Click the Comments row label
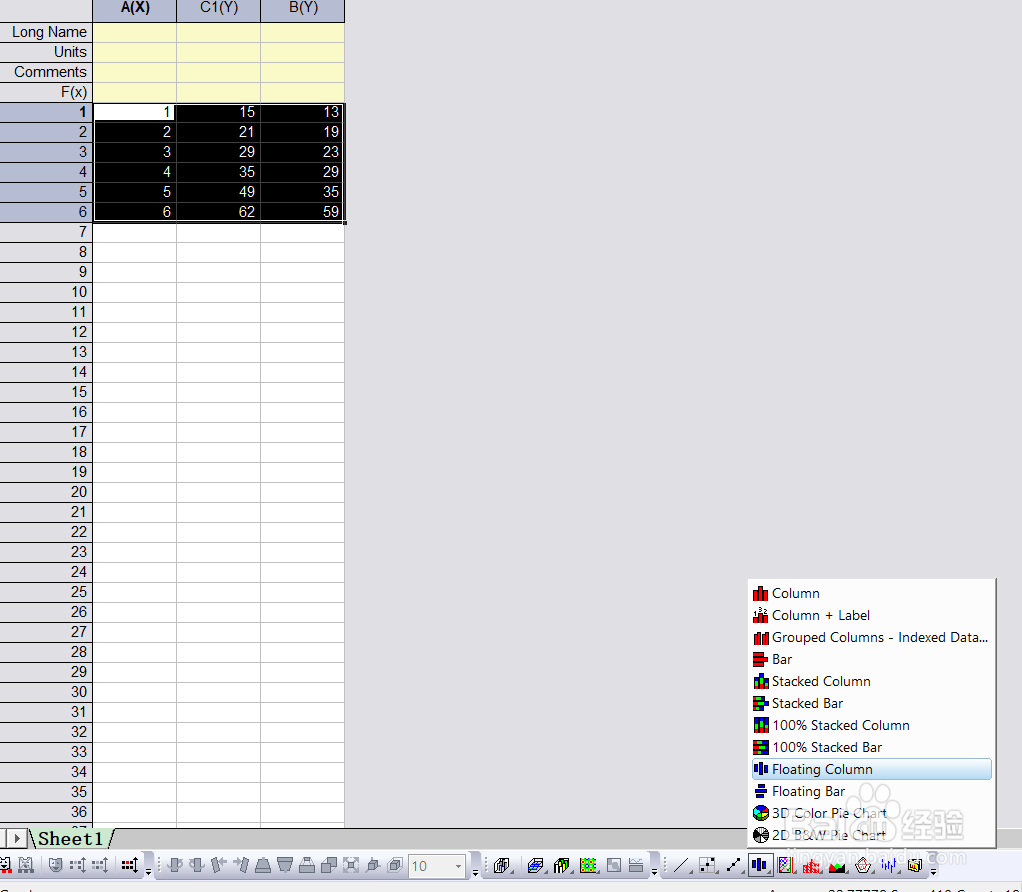 tap(46, 72)
